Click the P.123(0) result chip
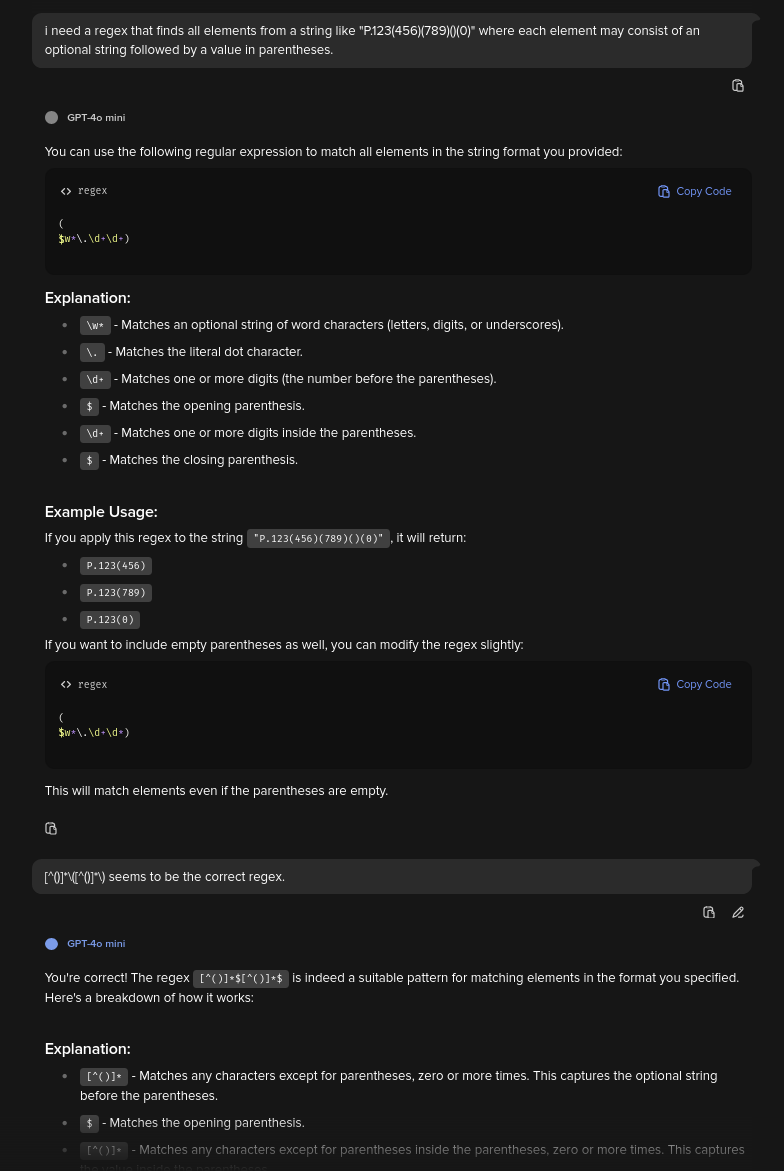 [x=110, y=620]
